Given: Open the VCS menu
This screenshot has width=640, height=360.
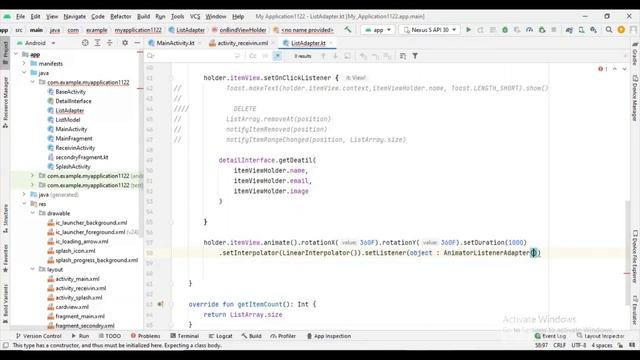Looking at the screenshot, I should click(195, 17).
